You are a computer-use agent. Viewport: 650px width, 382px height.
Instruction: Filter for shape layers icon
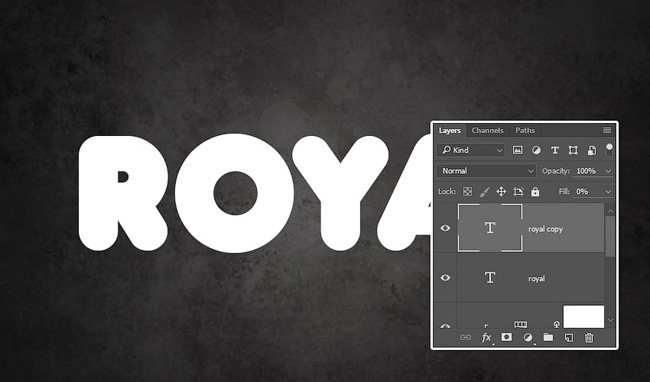[573, 150]
